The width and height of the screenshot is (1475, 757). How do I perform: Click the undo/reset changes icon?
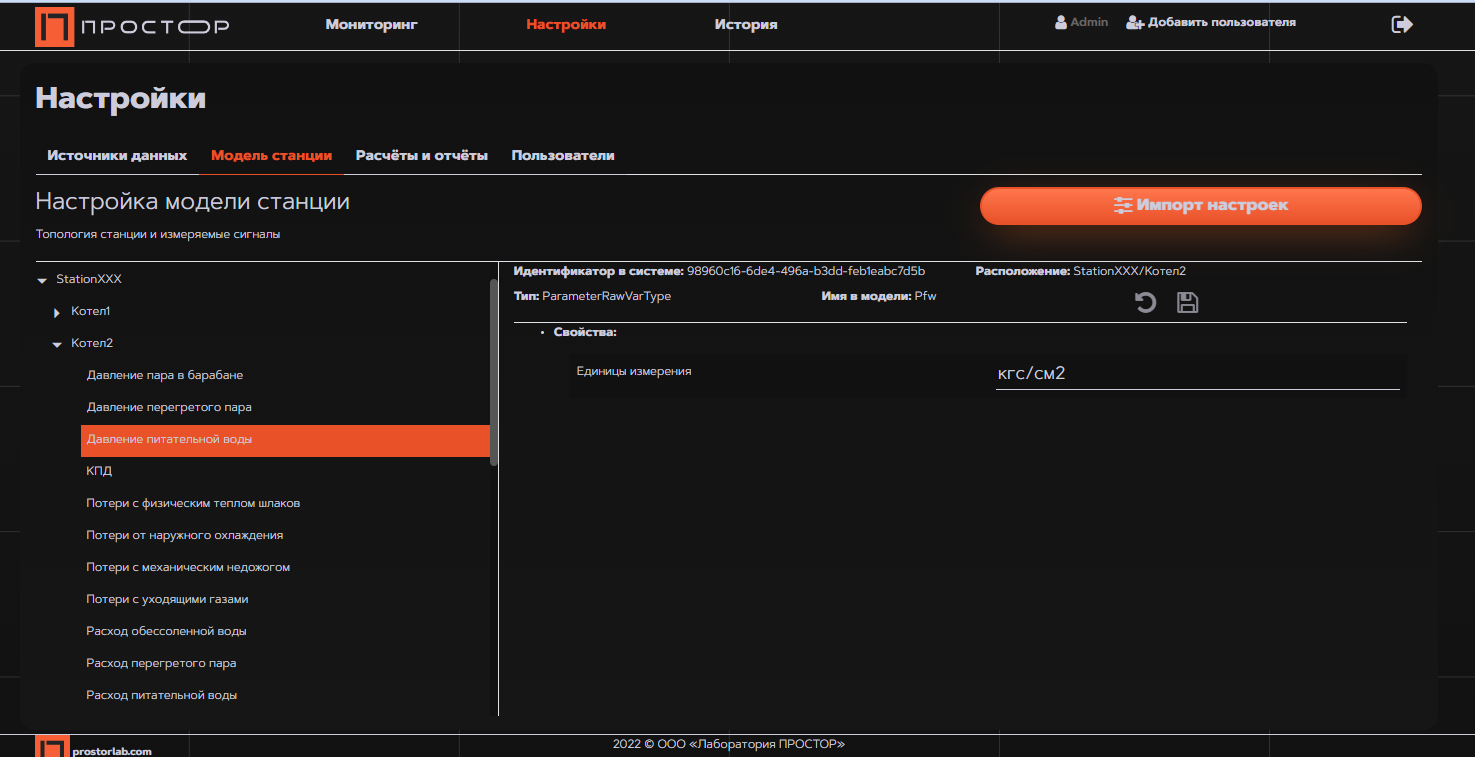(x=1145, y=302)
